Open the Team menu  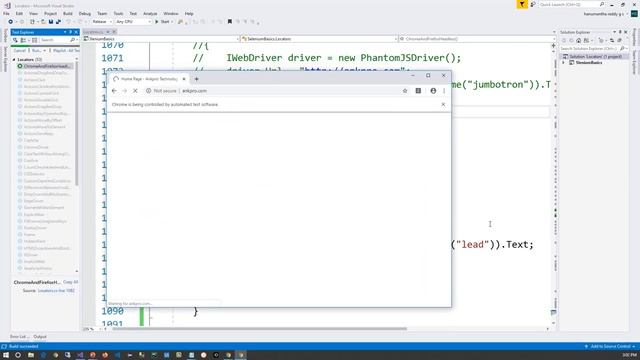pos(102,13)
